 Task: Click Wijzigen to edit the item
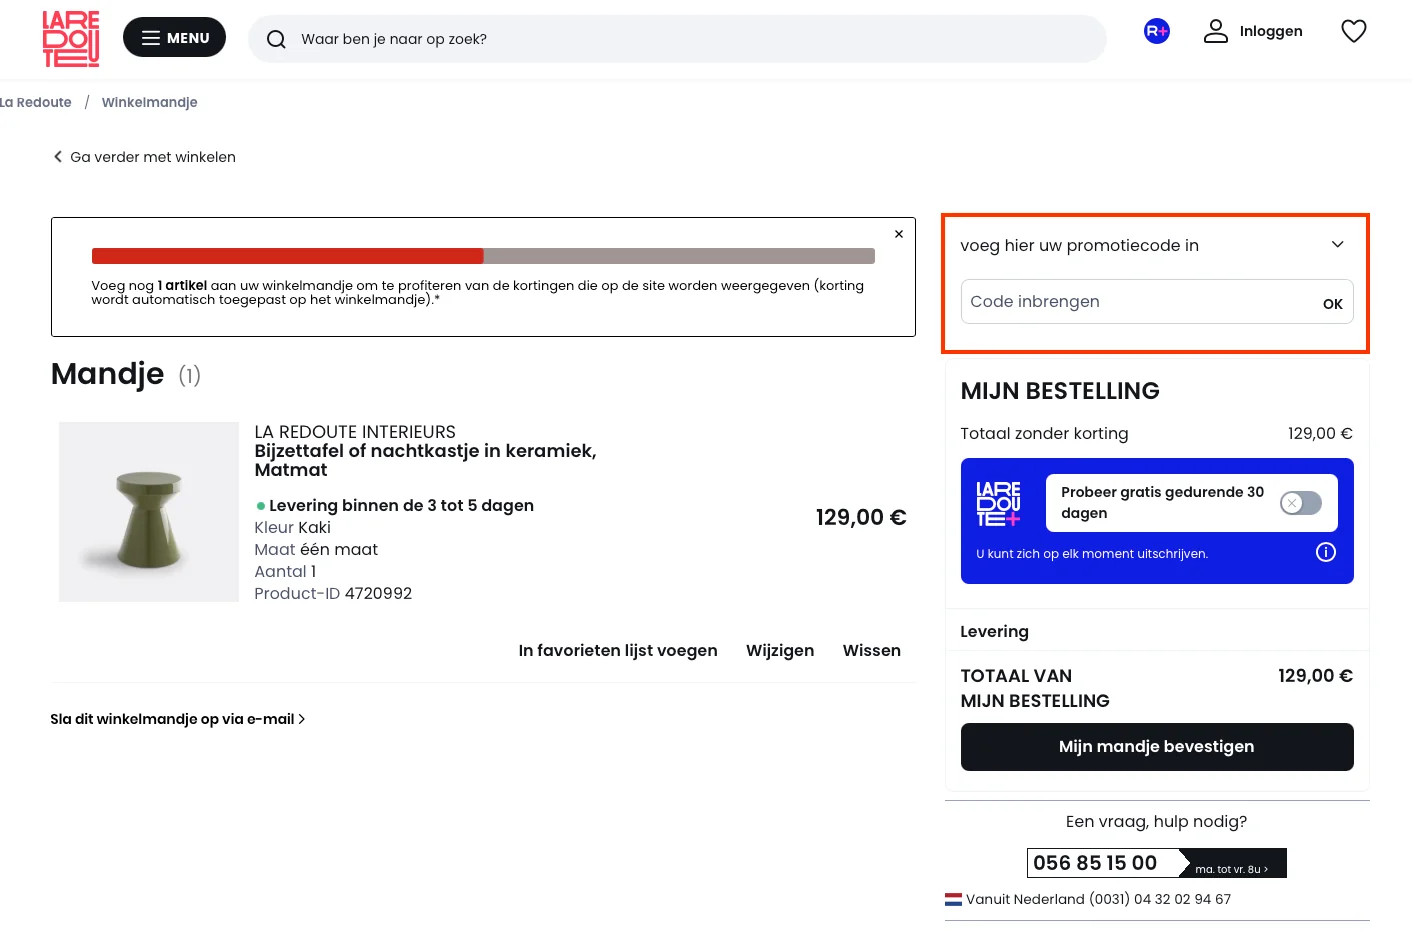click(780, 650)
